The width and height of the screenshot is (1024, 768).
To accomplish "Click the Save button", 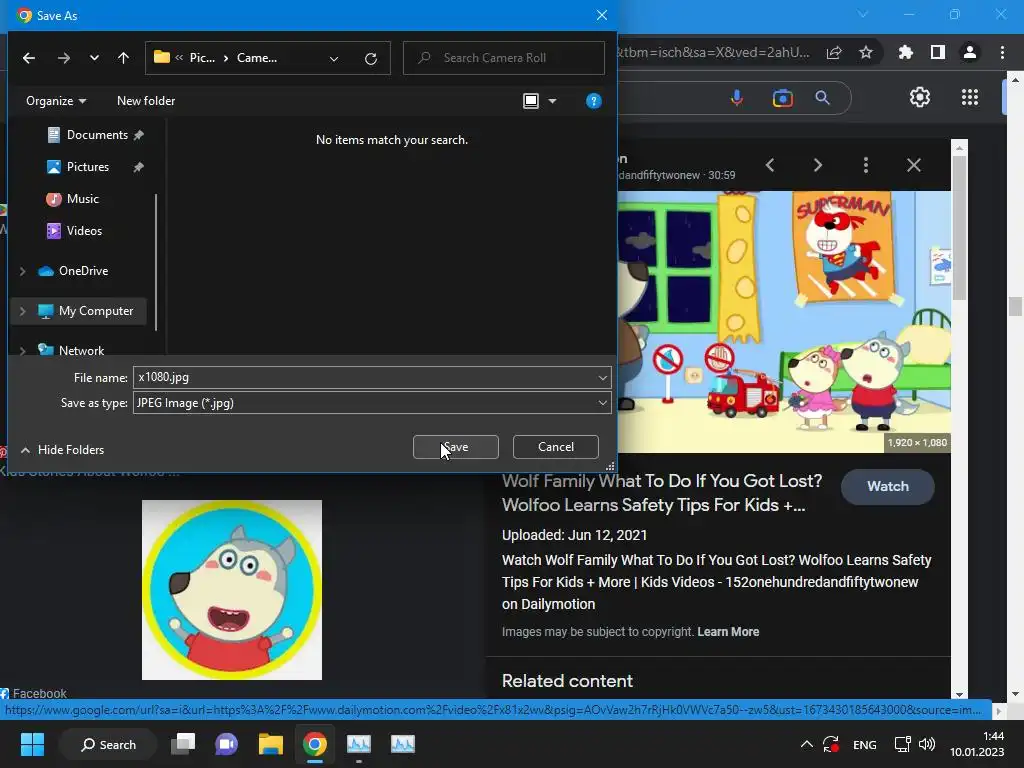I will [x=456, y=447].
